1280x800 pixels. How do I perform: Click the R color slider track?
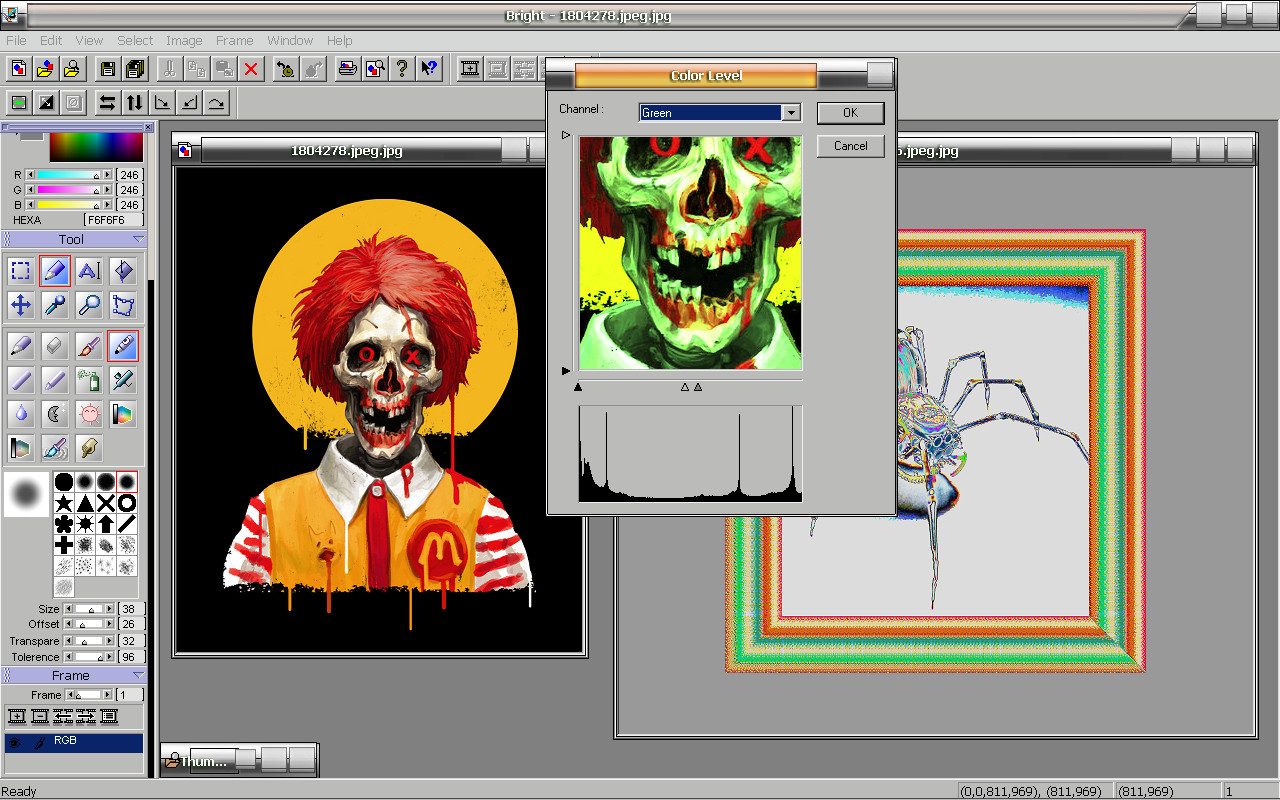coord(70,175)
